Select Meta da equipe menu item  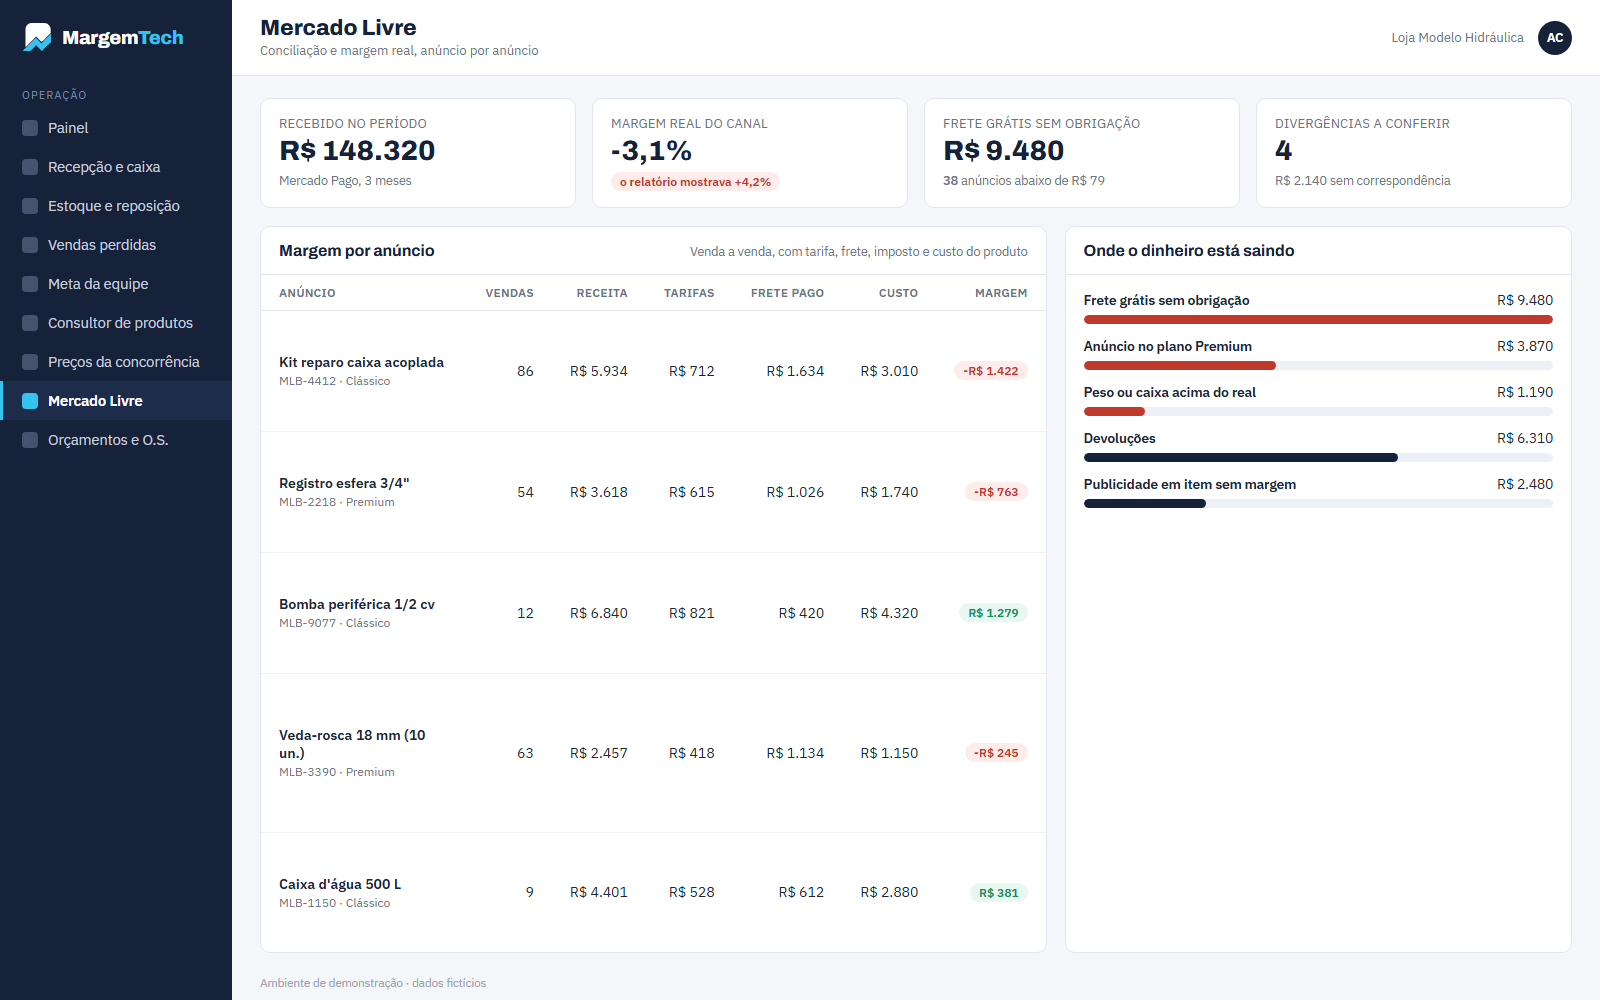tap(116, 284)
